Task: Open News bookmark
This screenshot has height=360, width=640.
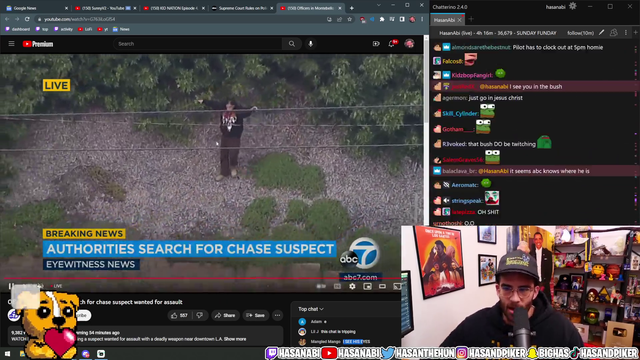Action: 121,29
